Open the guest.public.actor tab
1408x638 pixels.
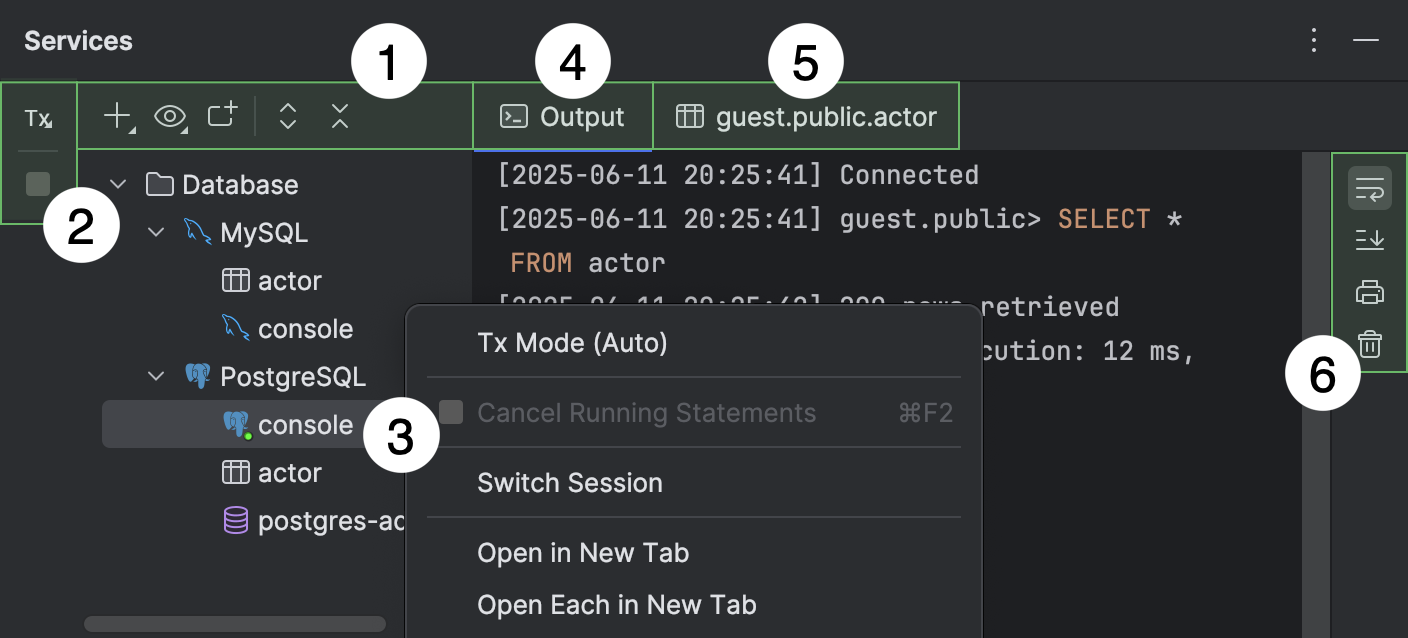(x=806, y=115)
